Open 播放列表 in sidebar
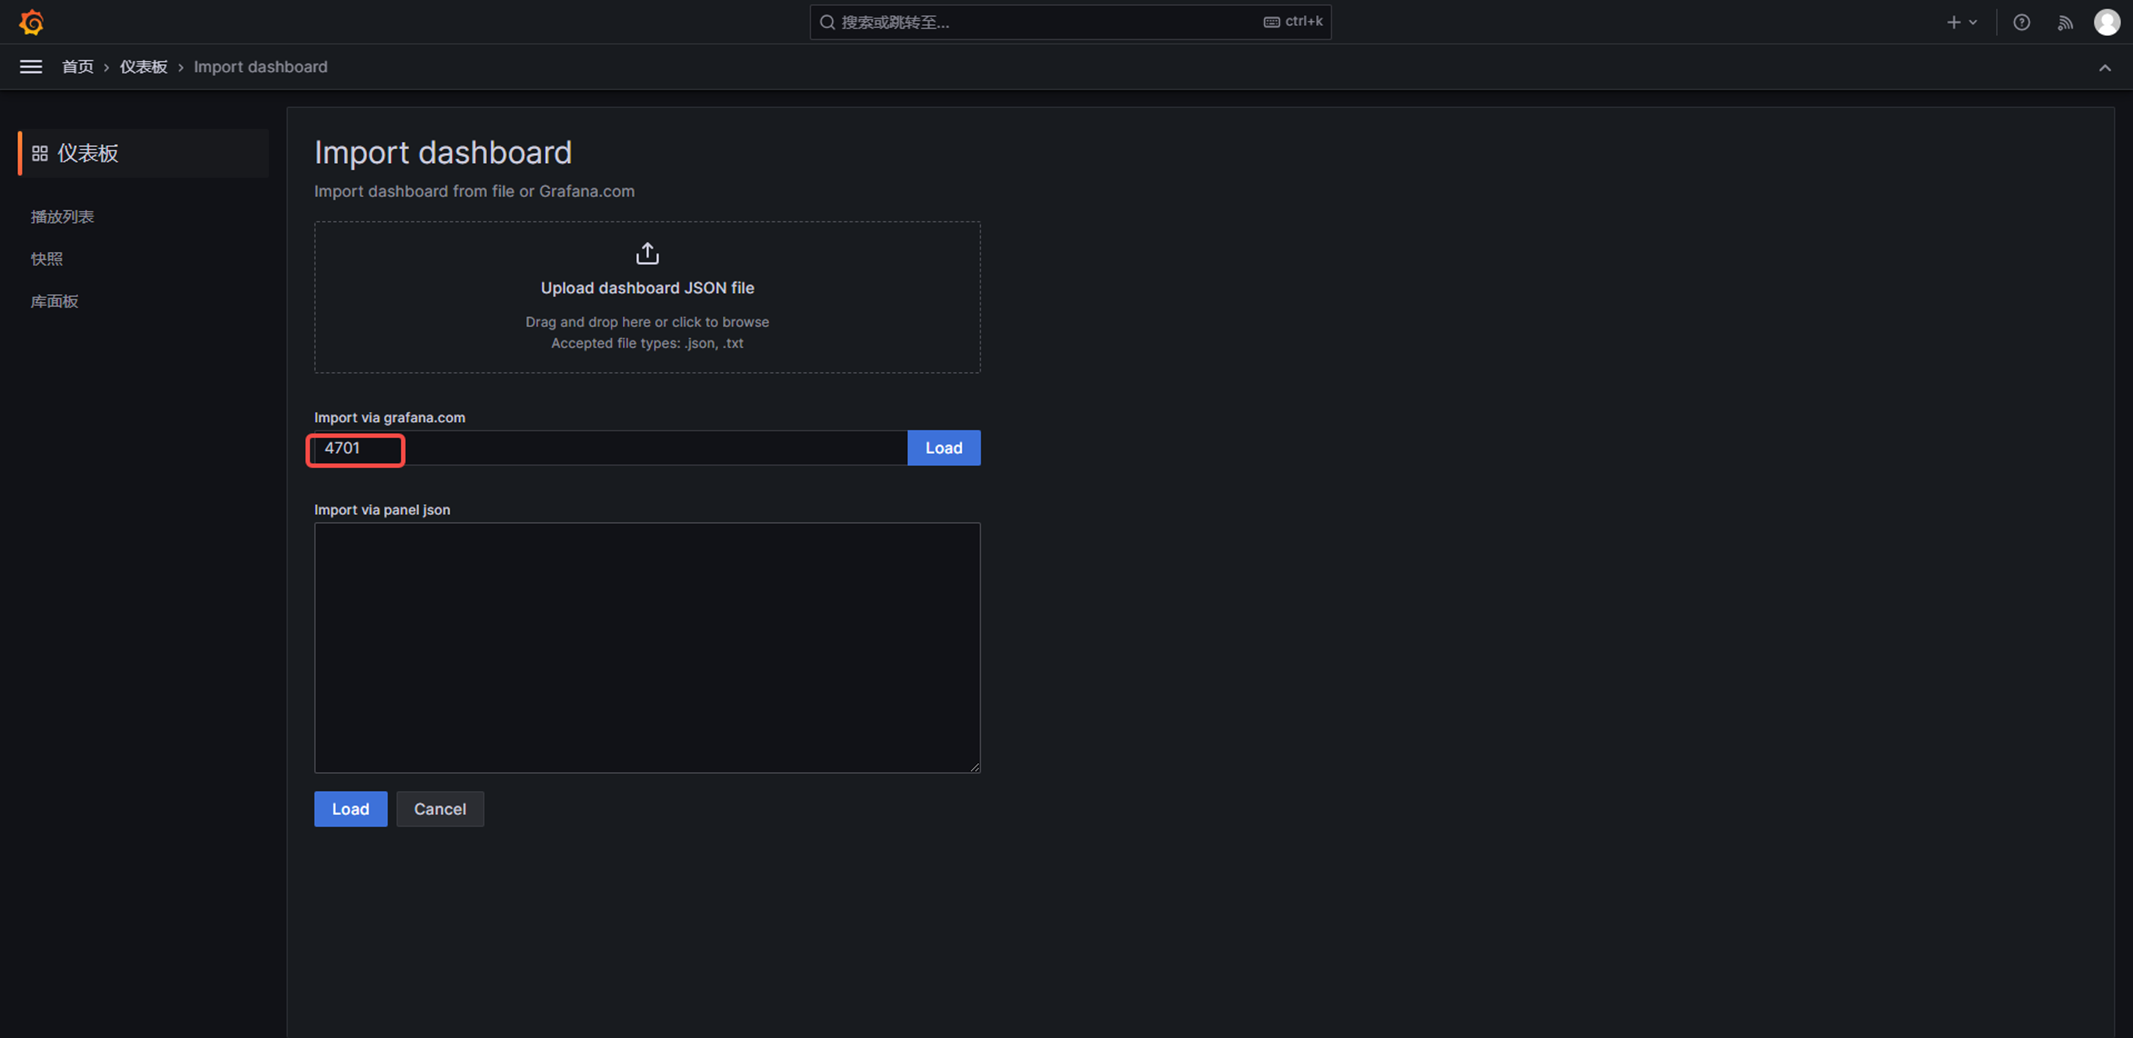Screen dimensions: 2133x1038 (x=62, y=217)
